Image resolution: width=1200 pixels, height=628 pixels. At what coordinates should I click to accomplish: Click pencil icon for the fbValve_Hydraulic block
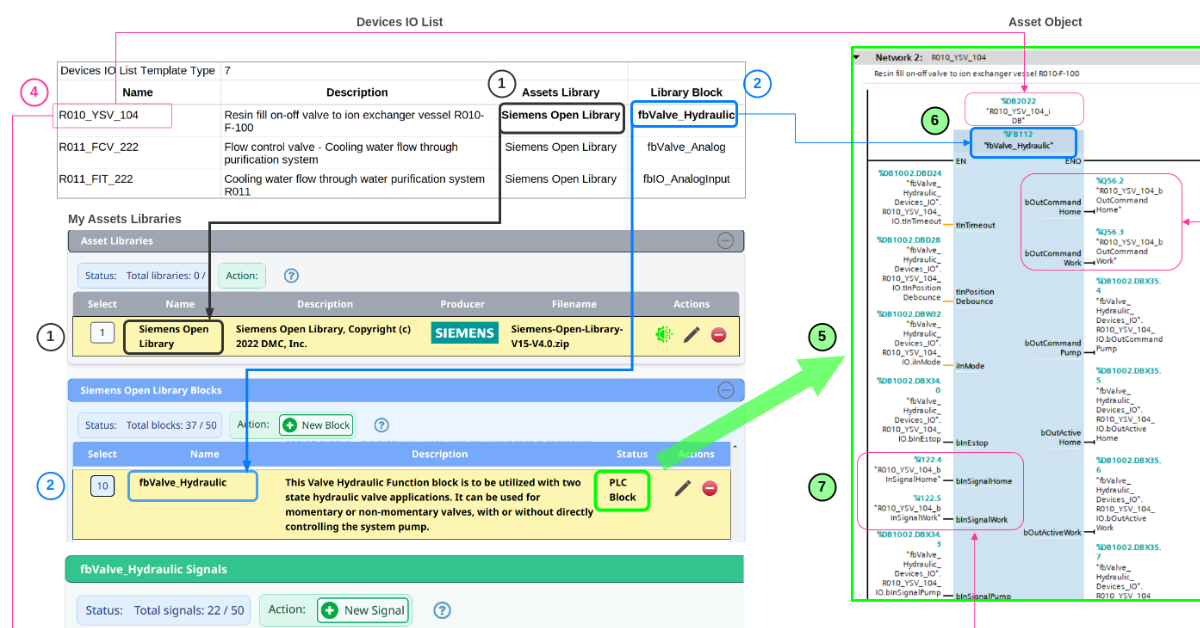pyautogui.click(x=683, y=488)
